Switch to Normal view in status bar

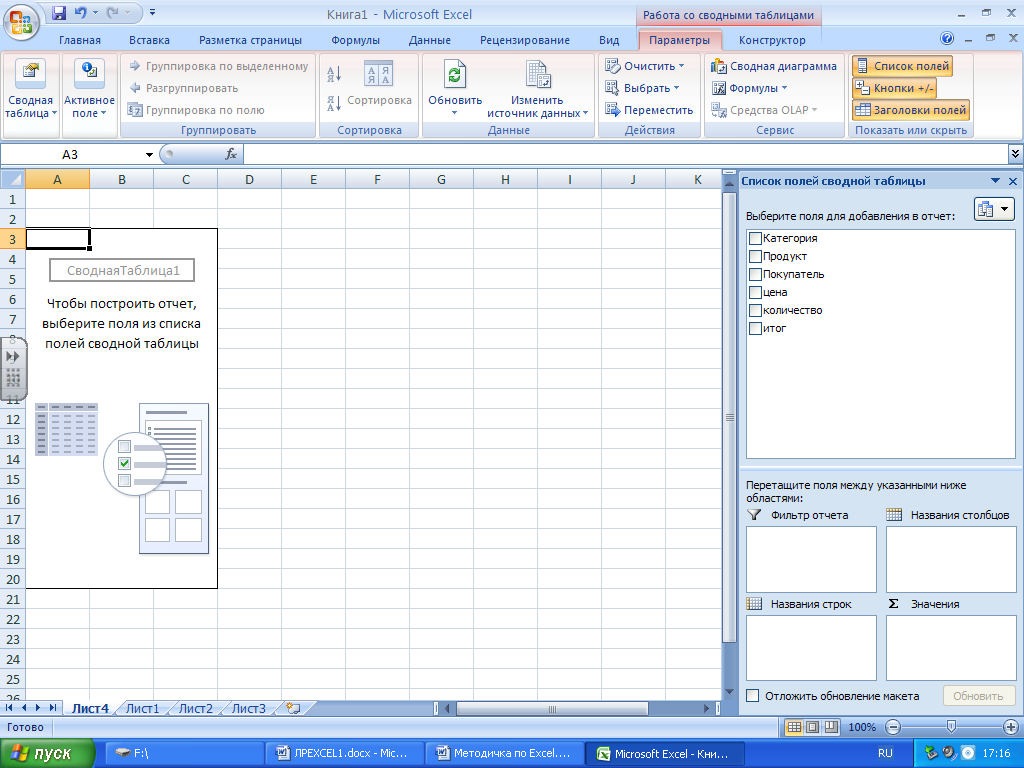coord(794,727)
